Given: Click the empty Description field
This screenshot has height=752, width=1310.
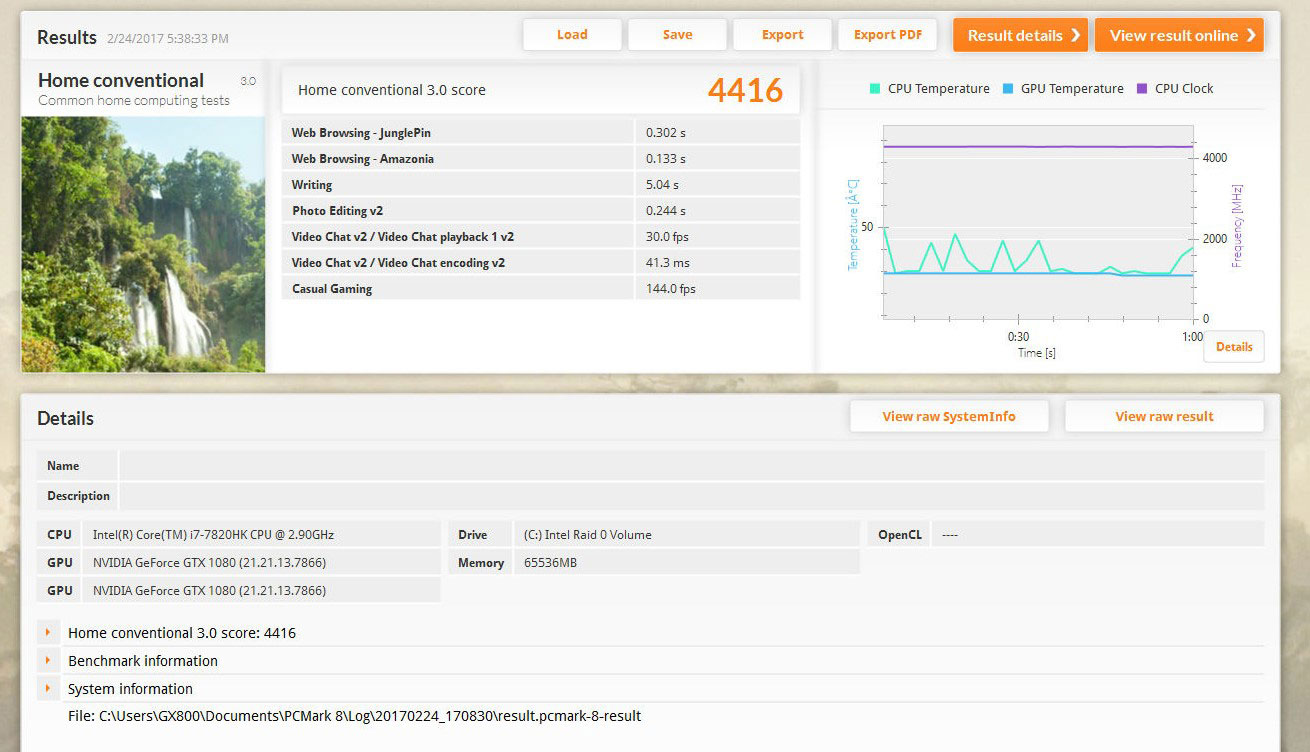Looking at the screenshot, I should tap(690, 496).
